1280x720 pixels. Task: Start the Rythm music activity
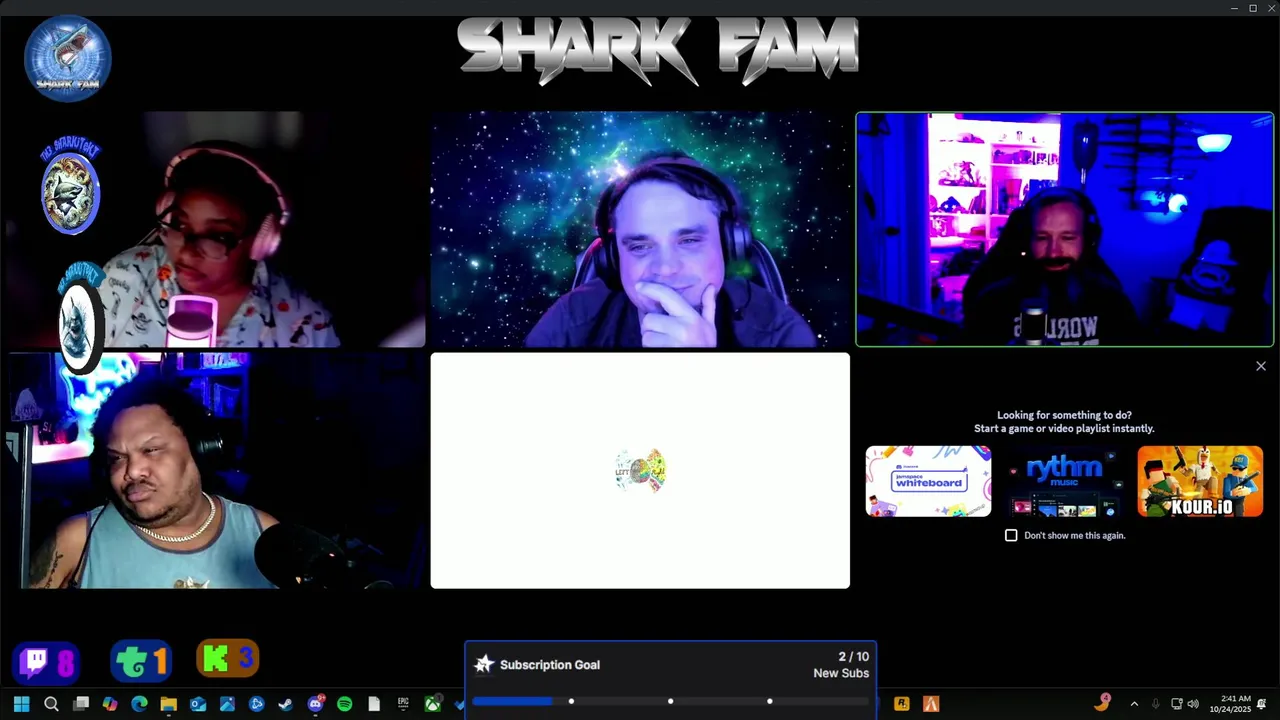click(1064, 481)
